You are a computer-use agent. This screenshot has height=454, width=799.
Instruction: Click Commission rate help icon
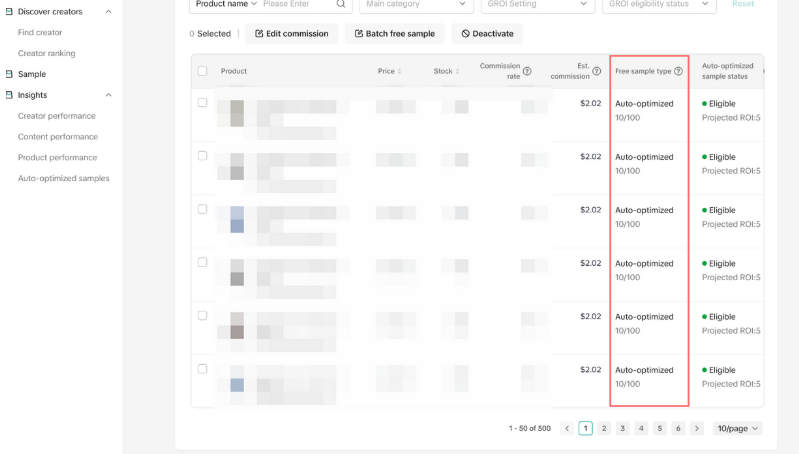[527, 71]
